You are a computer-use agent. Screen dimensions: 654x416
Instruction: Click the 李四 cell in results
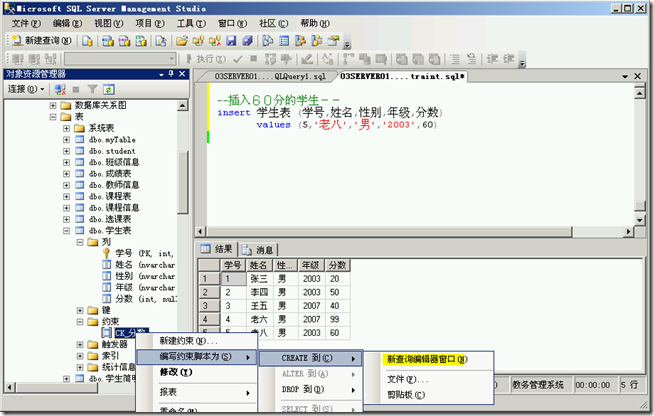(259, 292)
